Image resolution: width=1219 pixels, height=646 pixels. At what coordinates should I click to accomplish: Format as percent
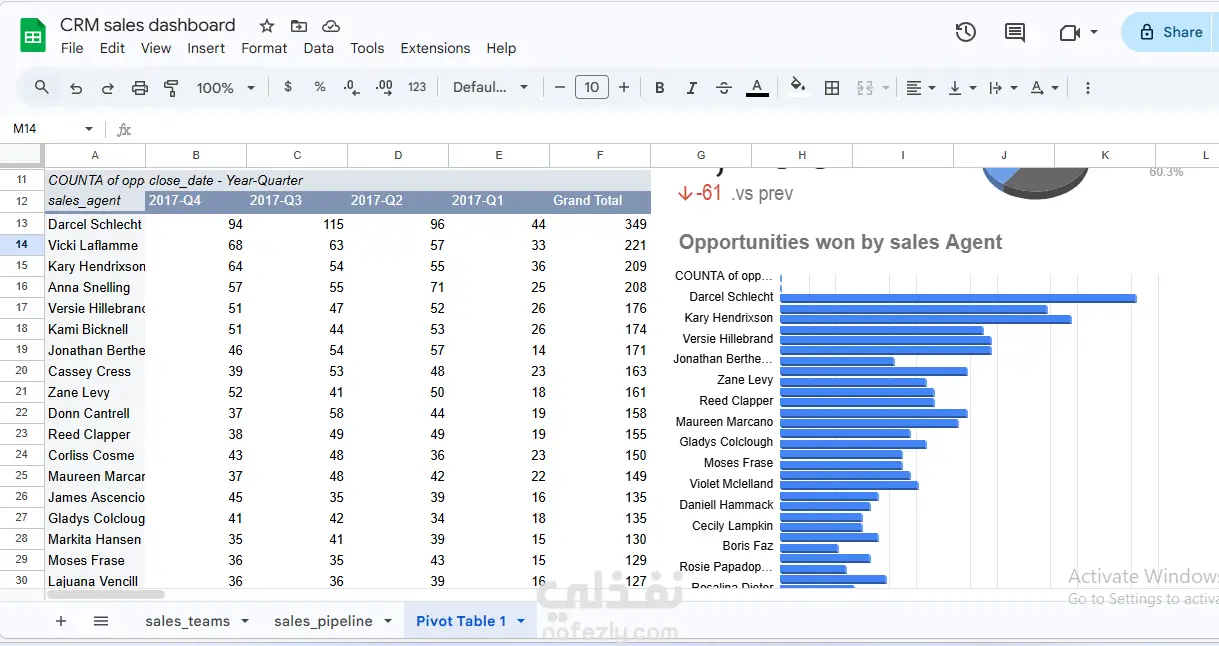click(x=320, y=87)
